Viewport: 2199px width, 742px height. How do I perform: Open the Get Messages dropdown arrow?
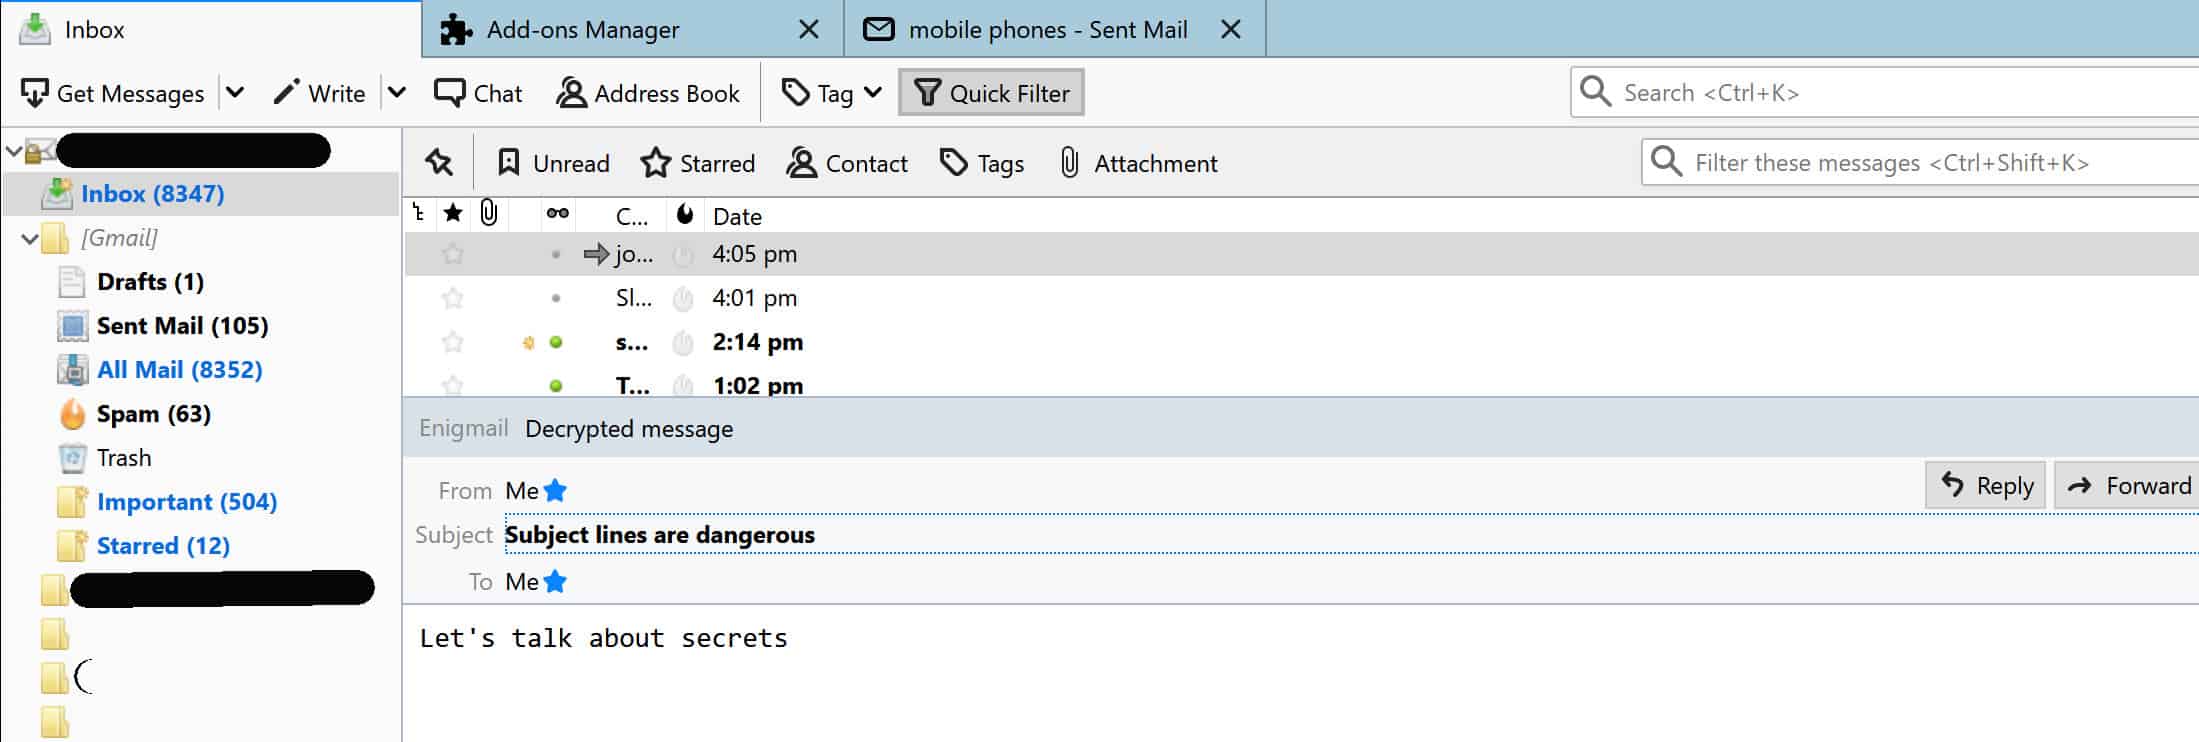click(235, 93)
